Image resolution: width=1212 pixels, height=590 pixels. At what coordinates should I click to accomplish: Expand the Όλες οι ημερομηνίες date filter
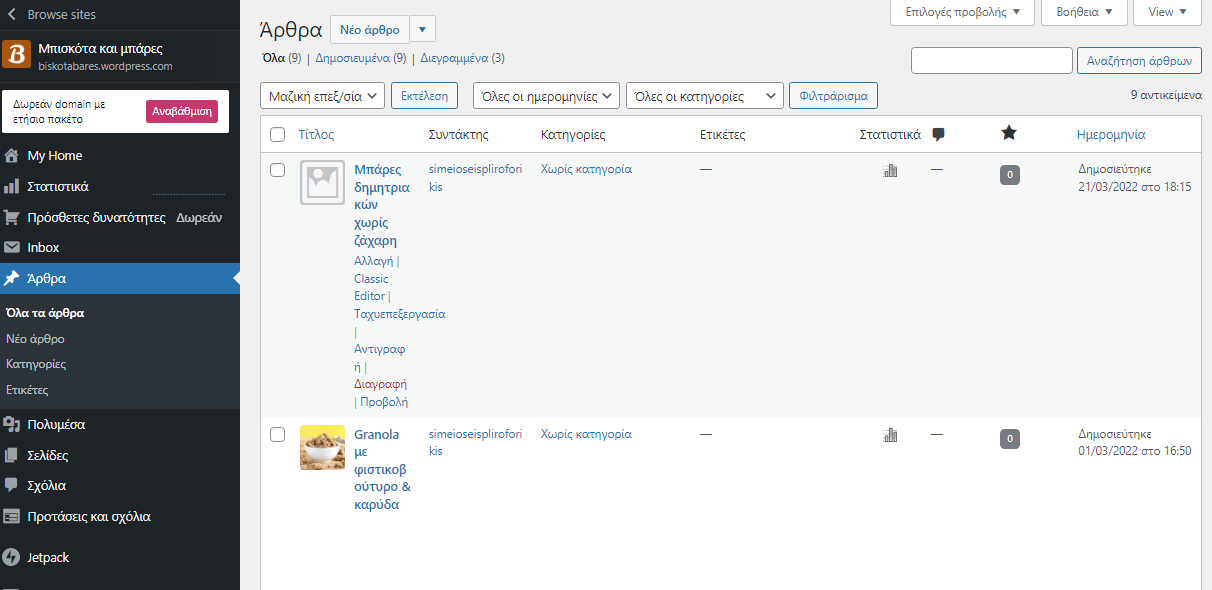coord(546,96)
